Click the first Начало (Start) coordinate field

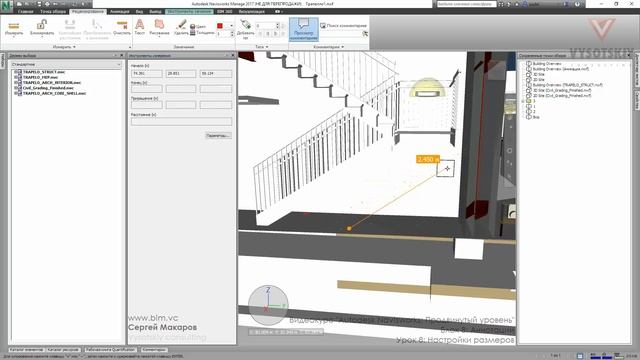pos(147,73)
